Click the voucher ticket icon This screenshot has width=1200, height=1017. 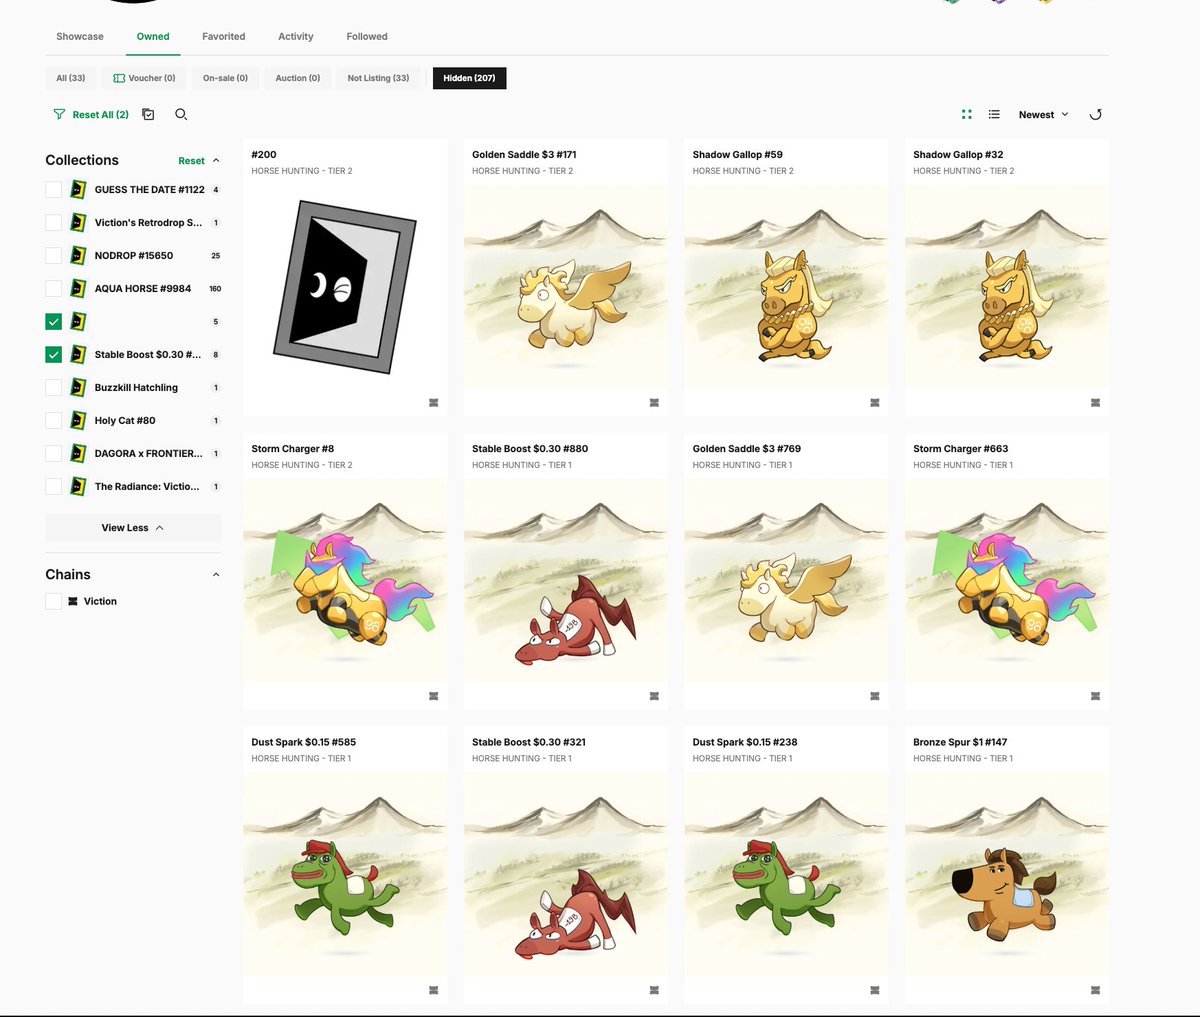pos(119,78)
